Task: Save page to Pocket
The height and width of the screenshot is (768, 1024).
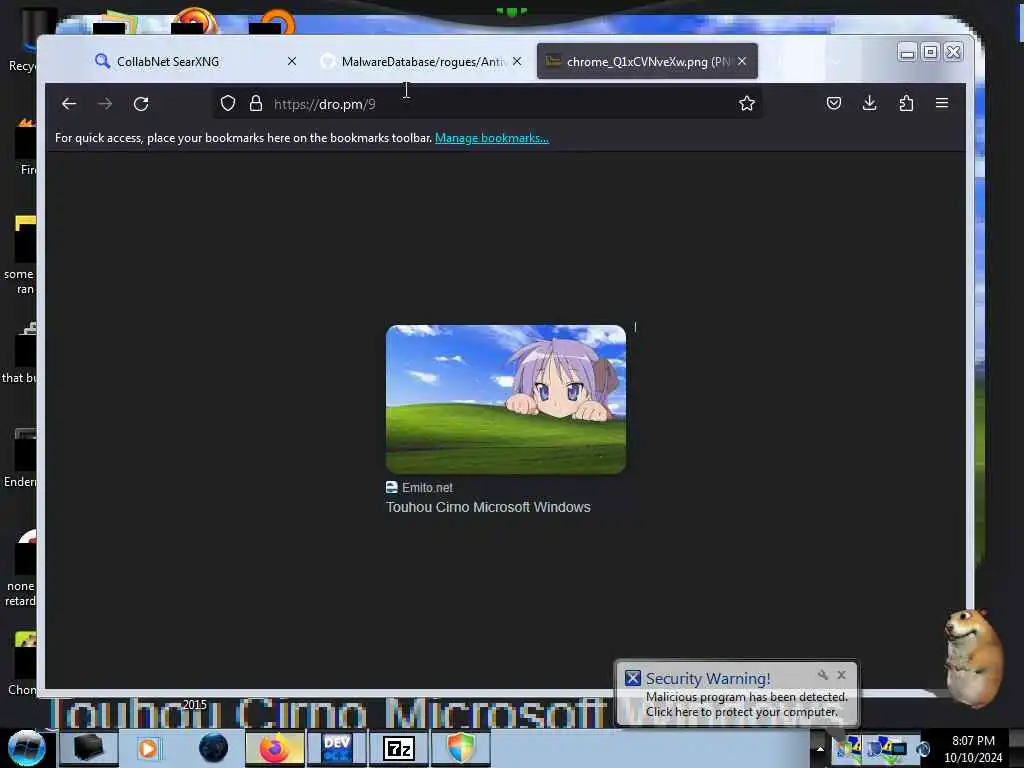Action: 834,103
